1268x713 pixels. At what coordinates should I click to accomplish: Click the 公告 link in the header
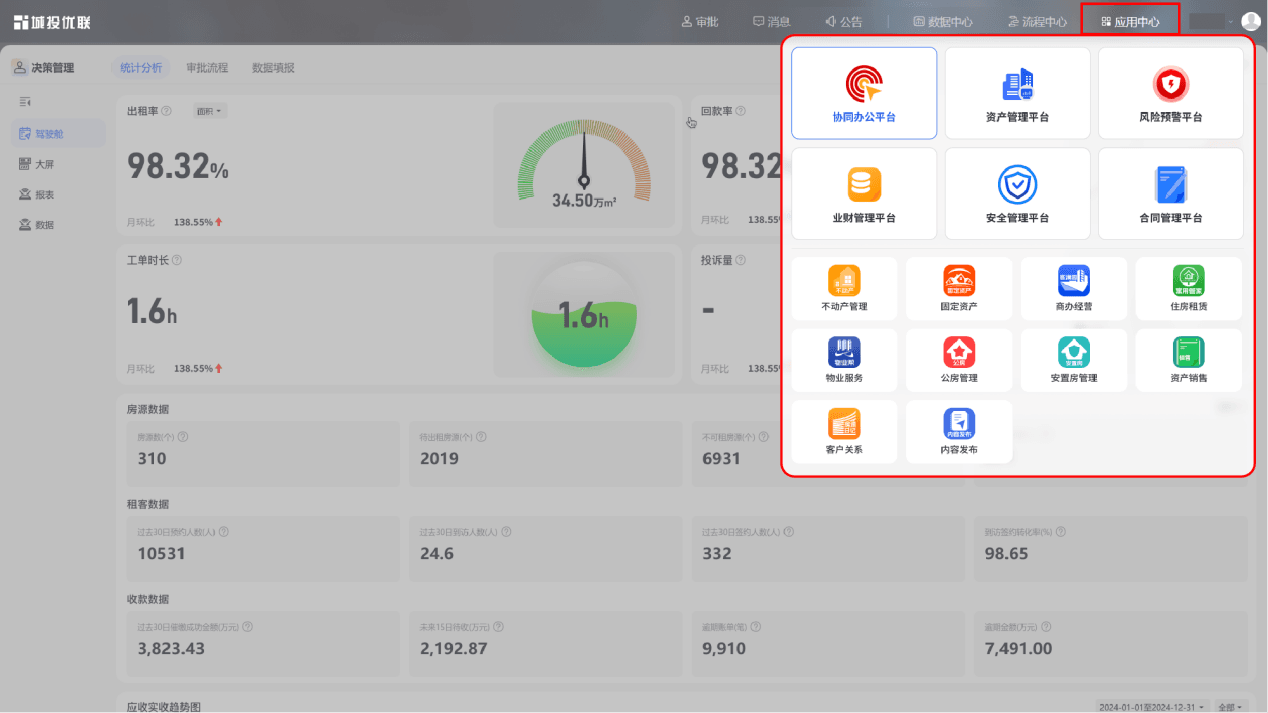(x=843, y=21)
